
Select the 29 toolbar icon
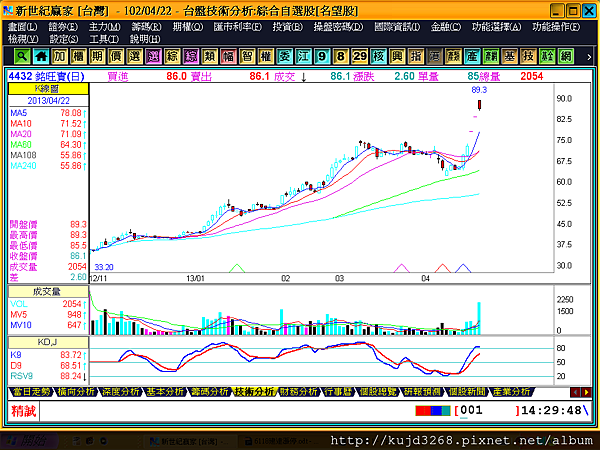[359, 57]
